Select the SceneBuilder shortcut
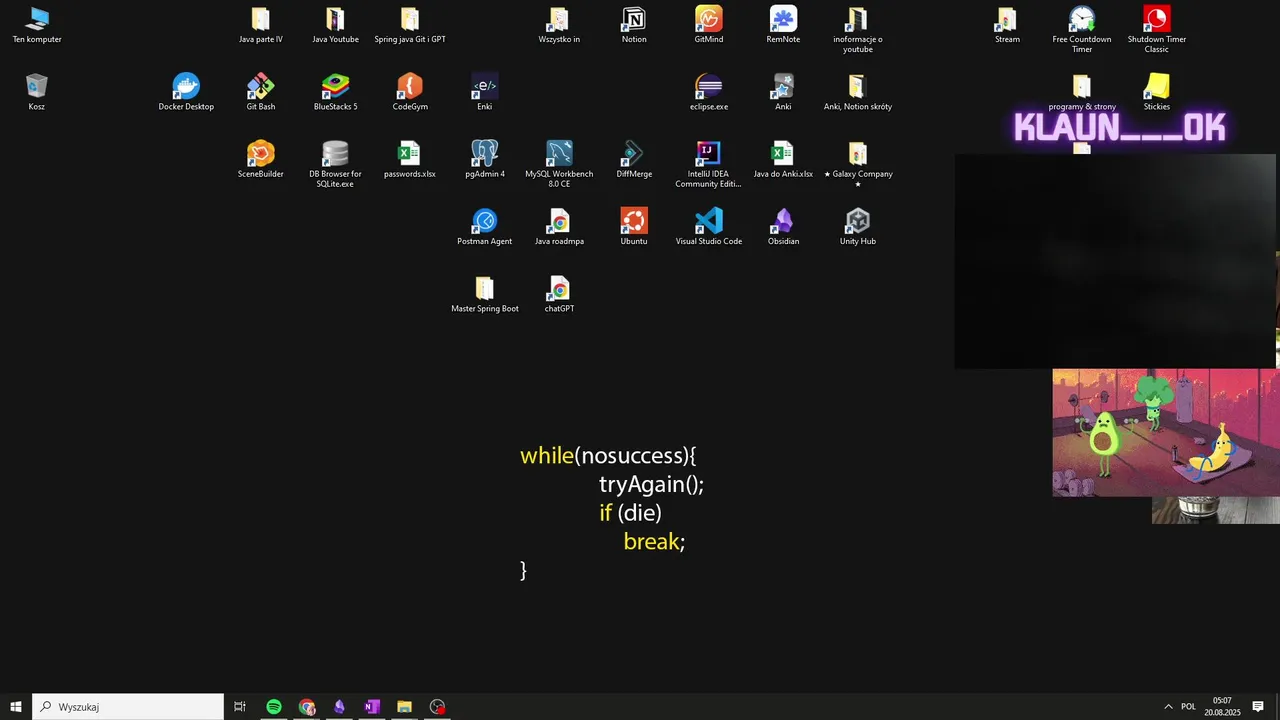This screenshot has width=1280, height=720. click(261, 160)
